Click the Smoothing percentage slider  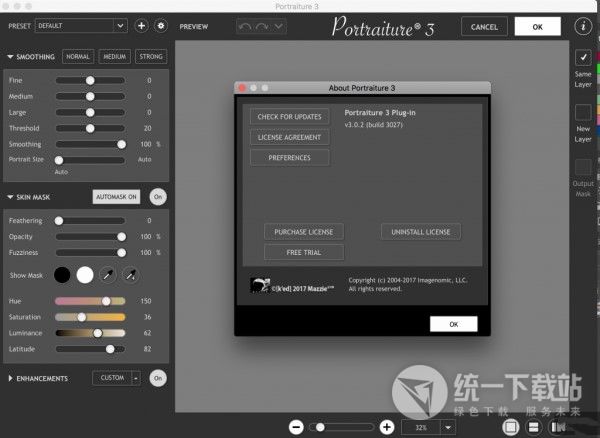(90, 144)
